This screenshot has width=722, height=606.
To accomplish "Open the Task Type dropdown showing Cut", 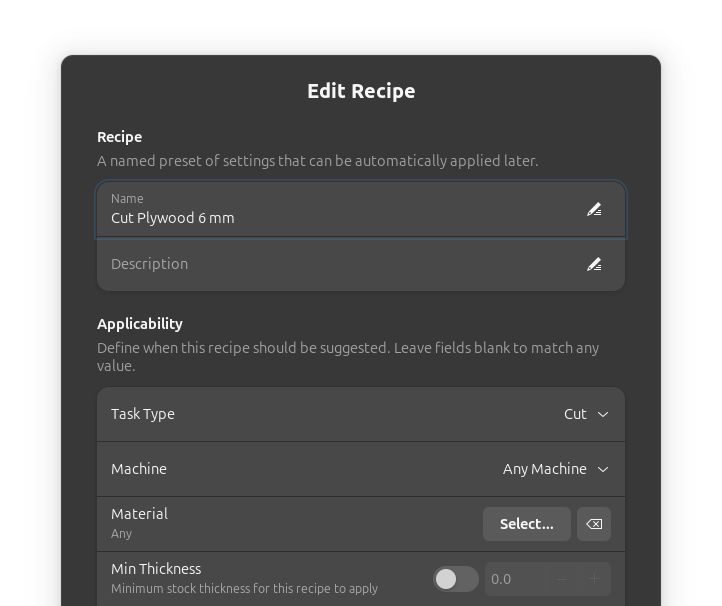I will (585, 414).
